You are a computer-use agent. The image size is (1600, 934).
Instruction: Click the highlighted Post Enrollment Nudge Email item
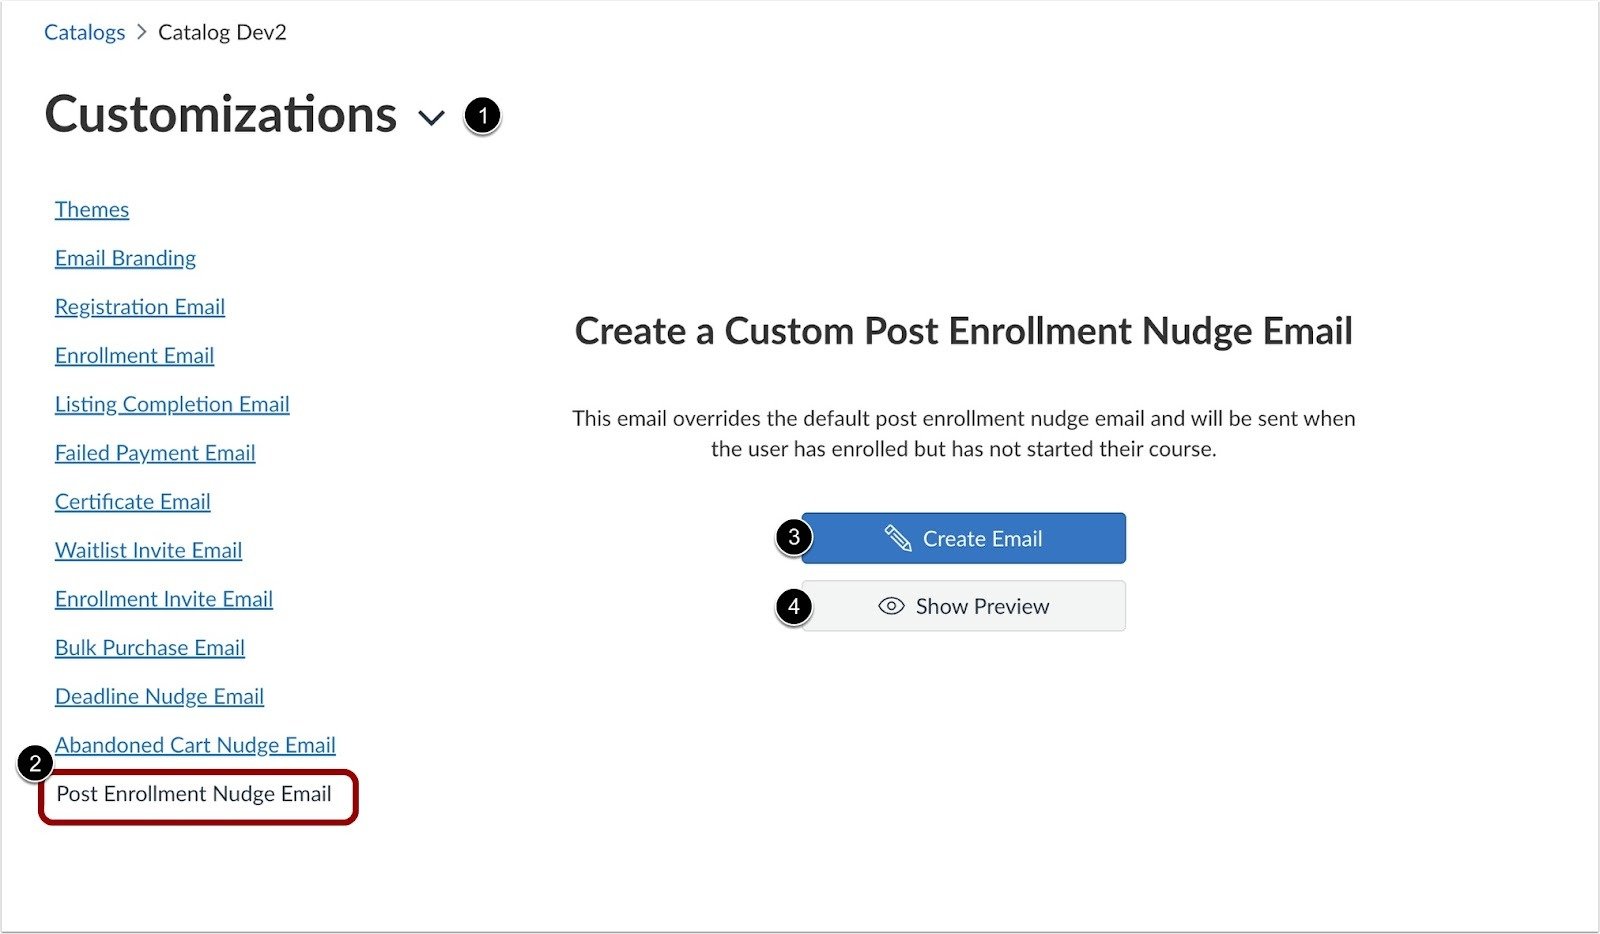pyautogui.click(x=193, y=794)
